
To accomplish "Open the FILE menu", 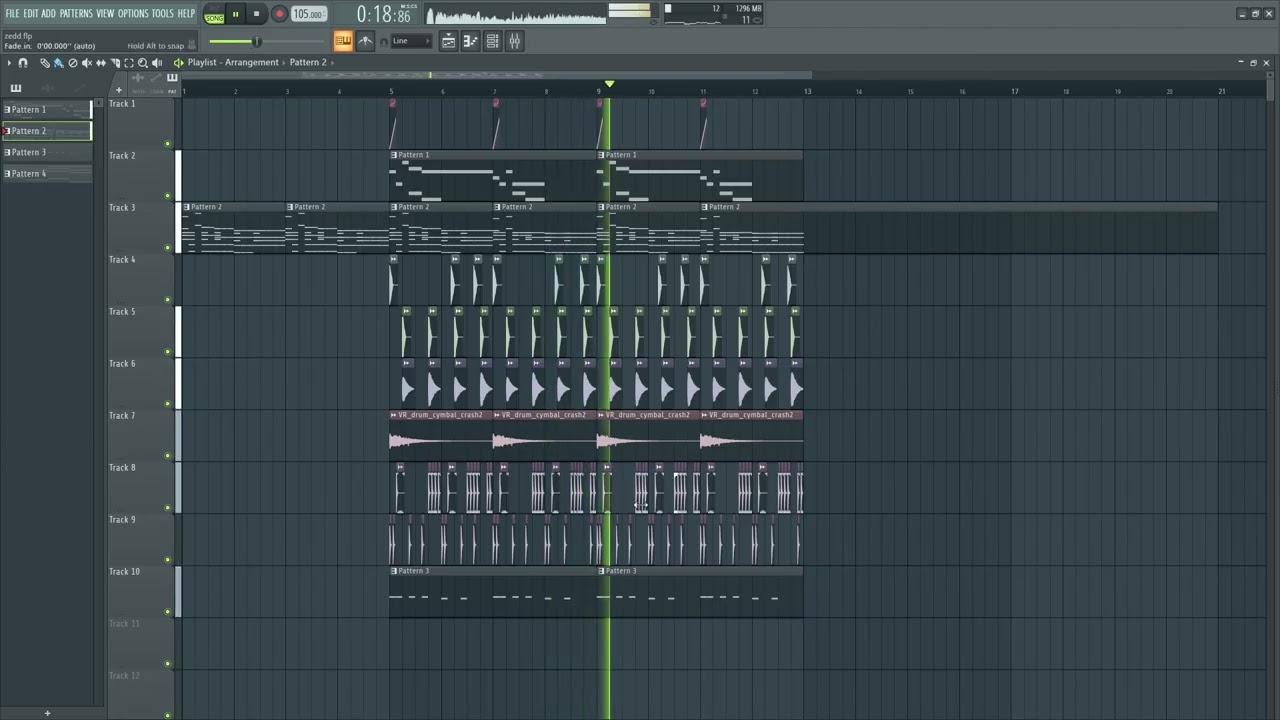I will (12, 13).
